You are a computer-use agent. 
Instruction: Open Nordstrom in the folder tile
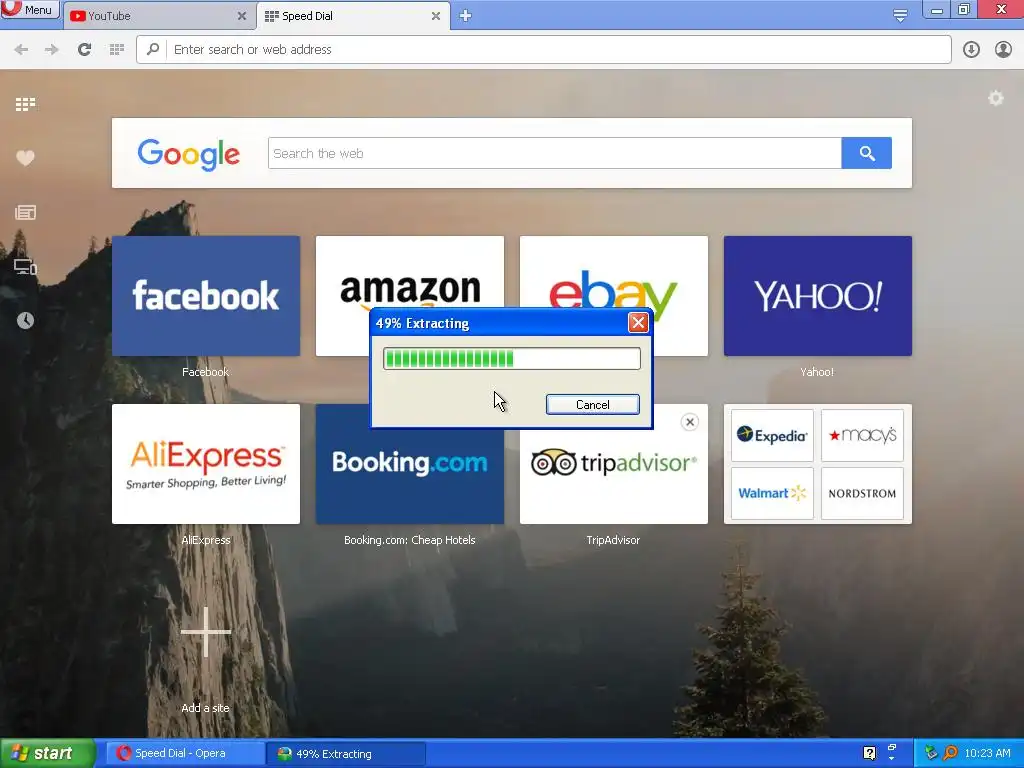point(862,493)
